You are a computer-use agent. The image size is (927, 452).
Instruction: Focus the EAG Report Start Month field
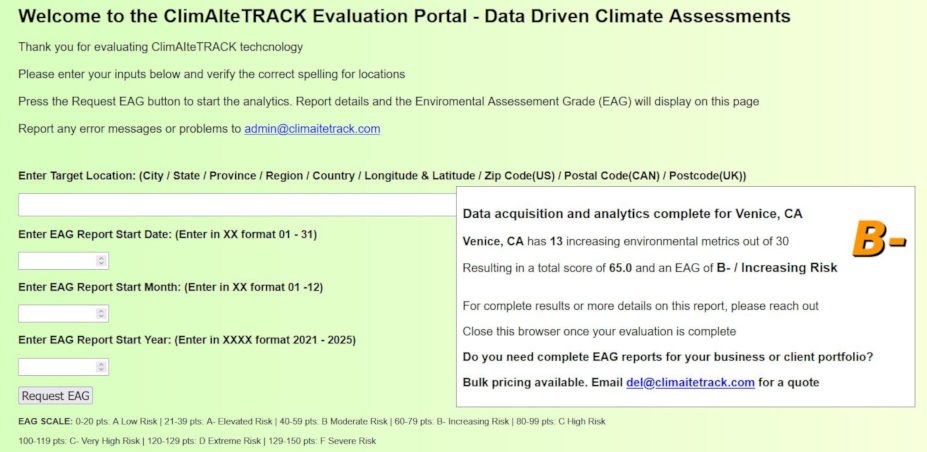tap(56, 314)
